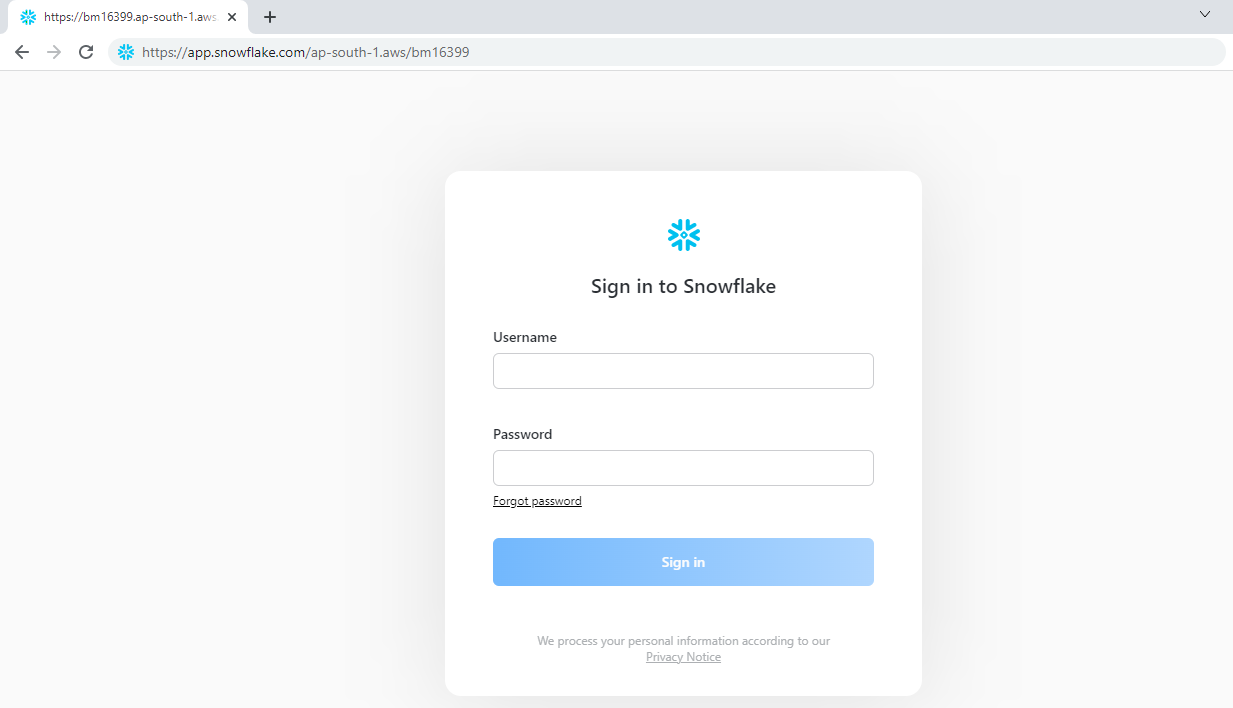Click the Snowflake logo above the sign-in heading
The width and height of the screenshot is (1233, 708).
[684, 235]
